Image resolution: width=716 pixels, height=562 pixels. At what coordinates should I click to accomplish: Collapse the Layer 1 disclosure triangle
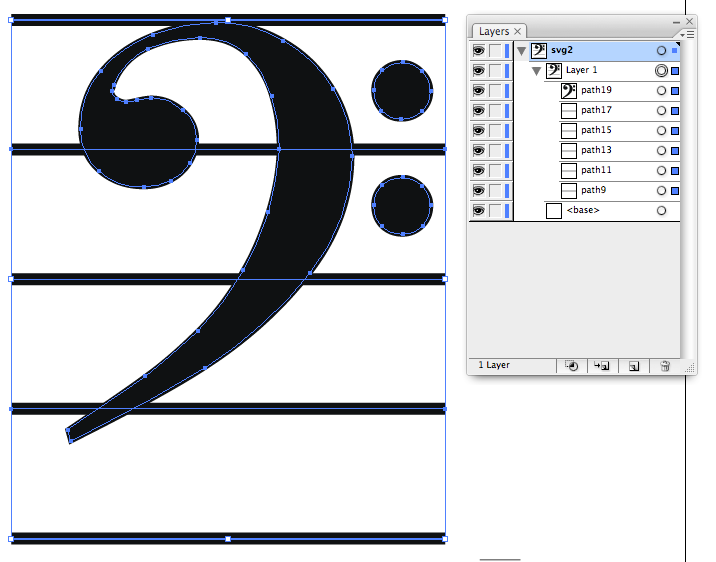537,70
